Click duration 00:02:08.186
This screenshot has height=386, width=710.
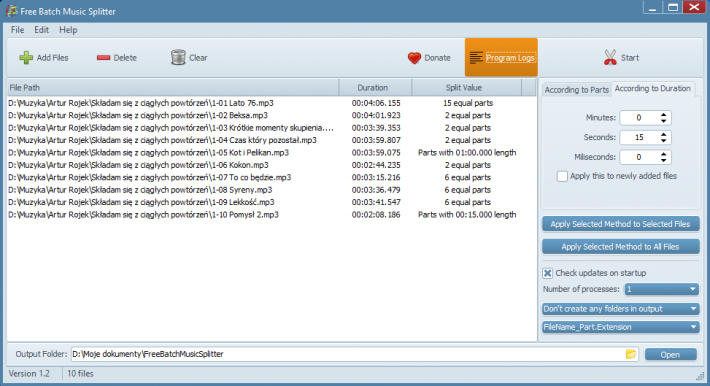(x=376, y=215)
